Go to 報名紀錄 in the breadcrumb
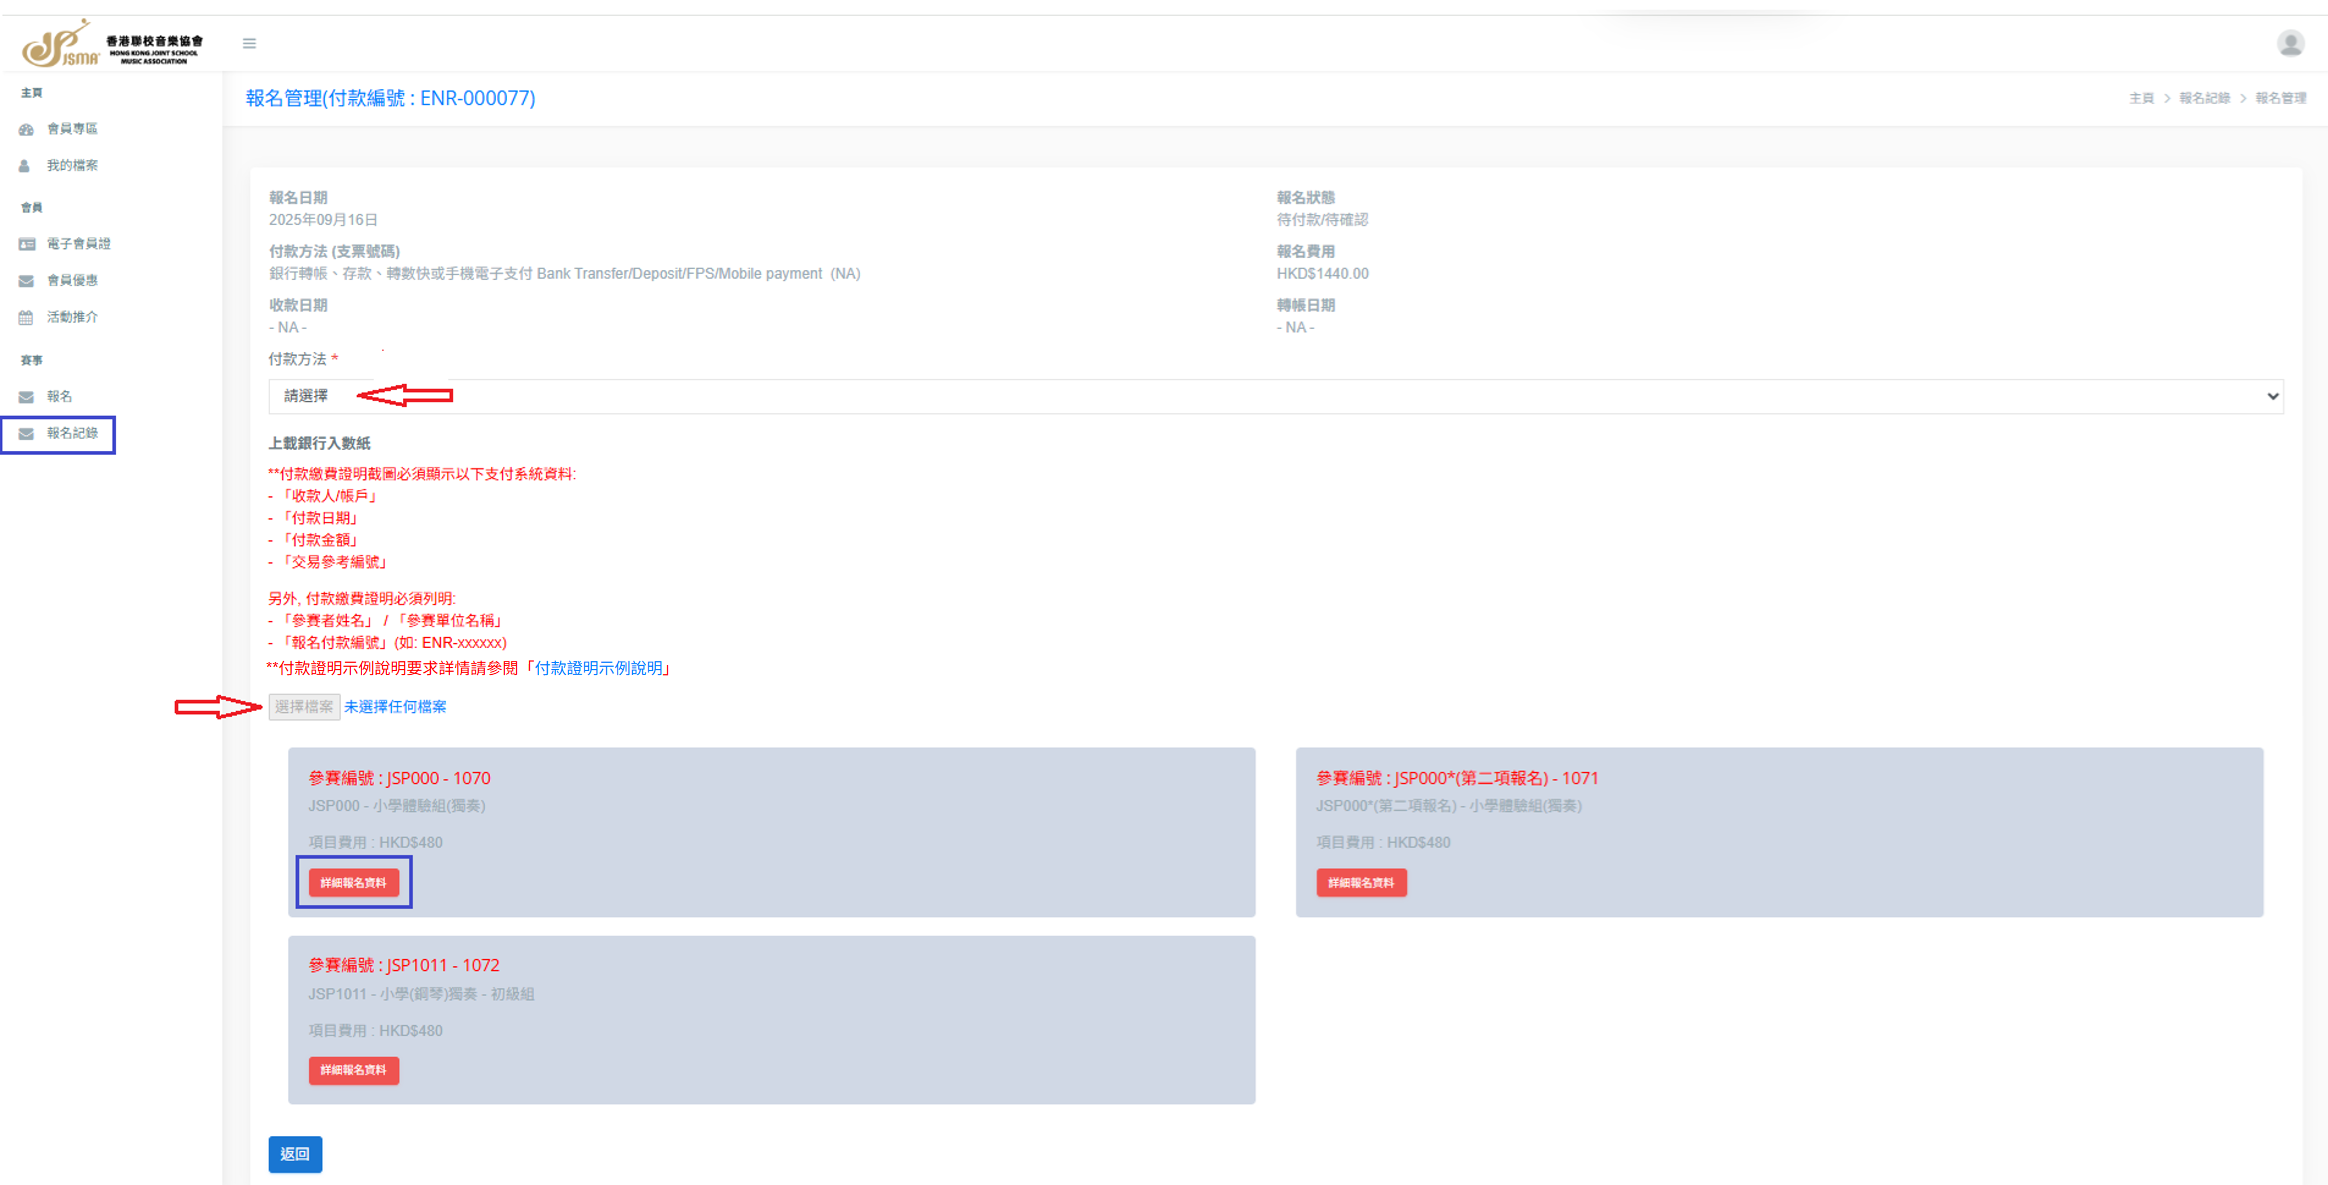Screen dimensions: 2328x1185 point(2204,98)
